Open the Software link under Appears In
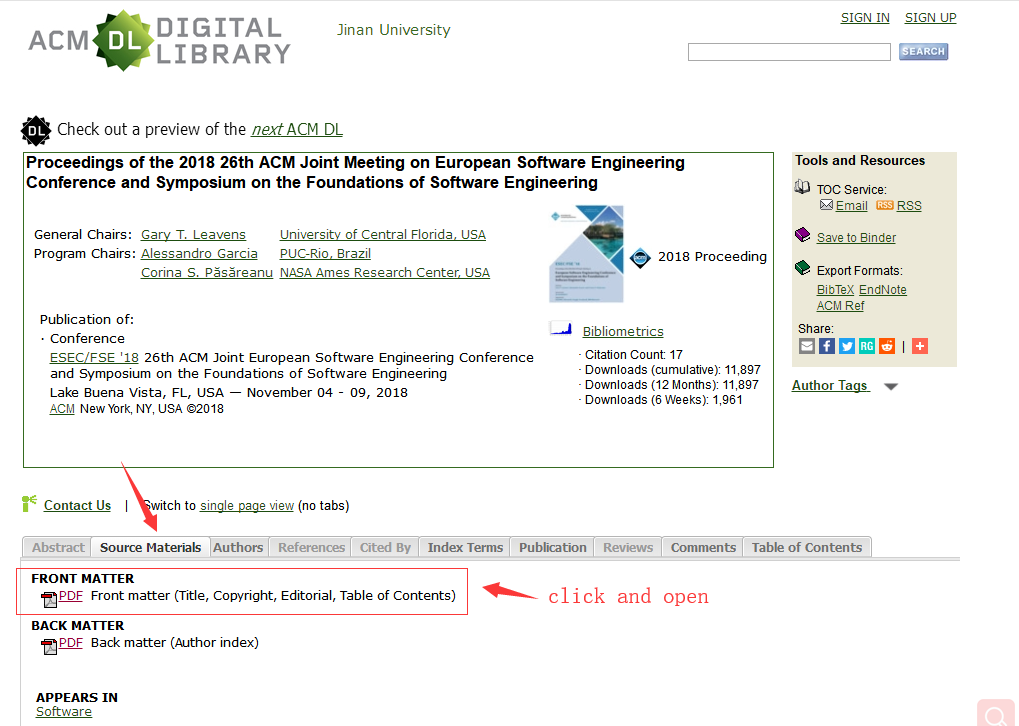Viewport: 1019px width, 726px height. pos(64,712)
